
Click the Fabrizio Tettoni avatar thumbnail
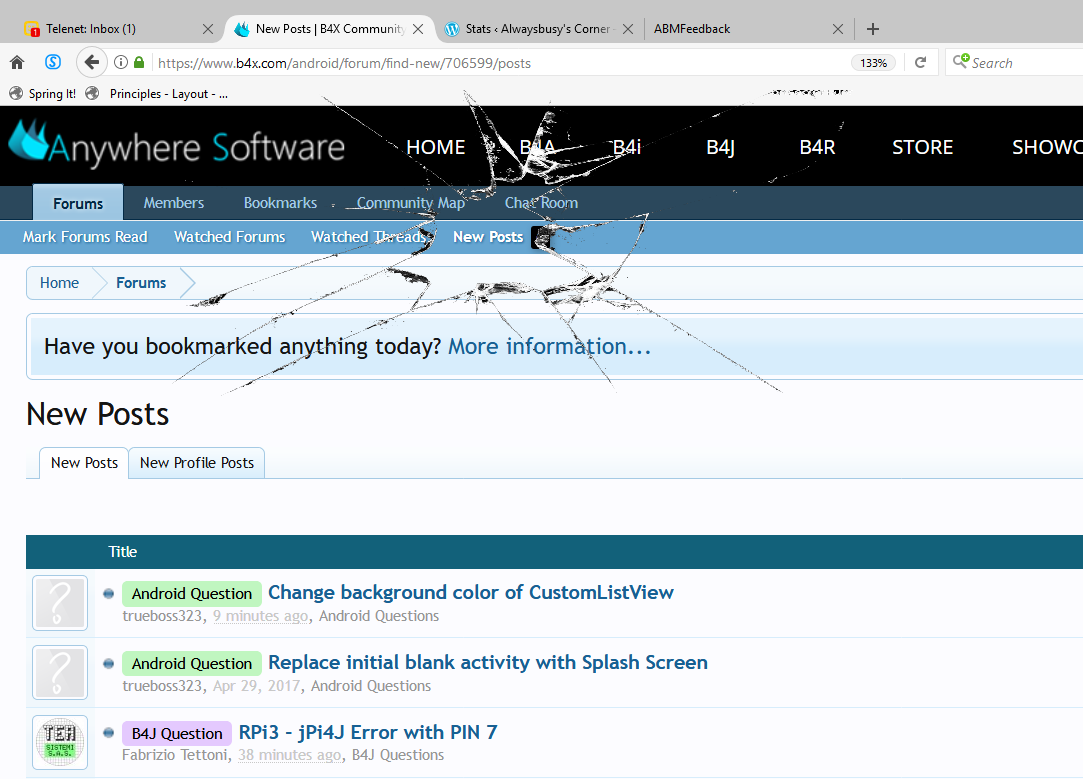[60, 742]
